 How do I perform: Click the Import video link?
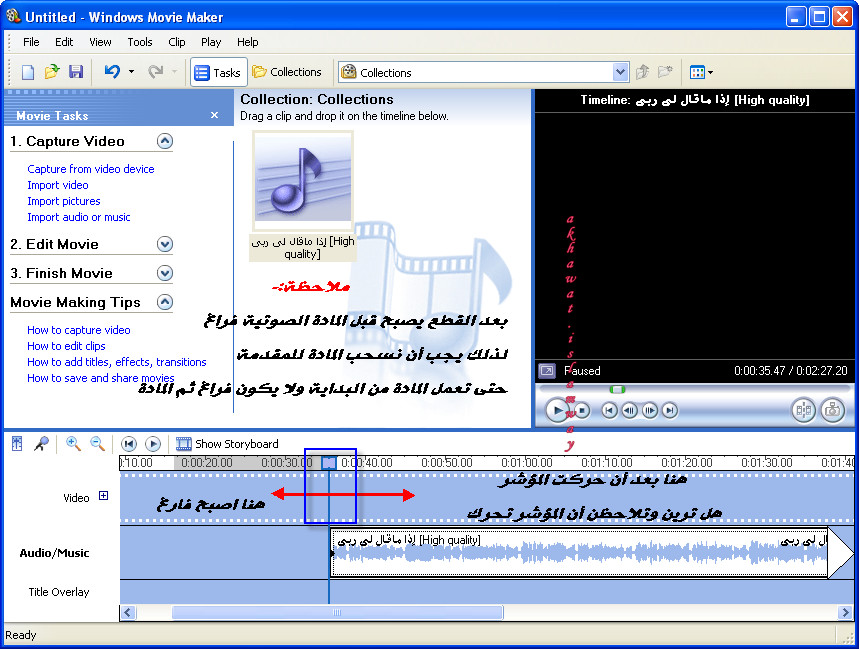[58, 185]
